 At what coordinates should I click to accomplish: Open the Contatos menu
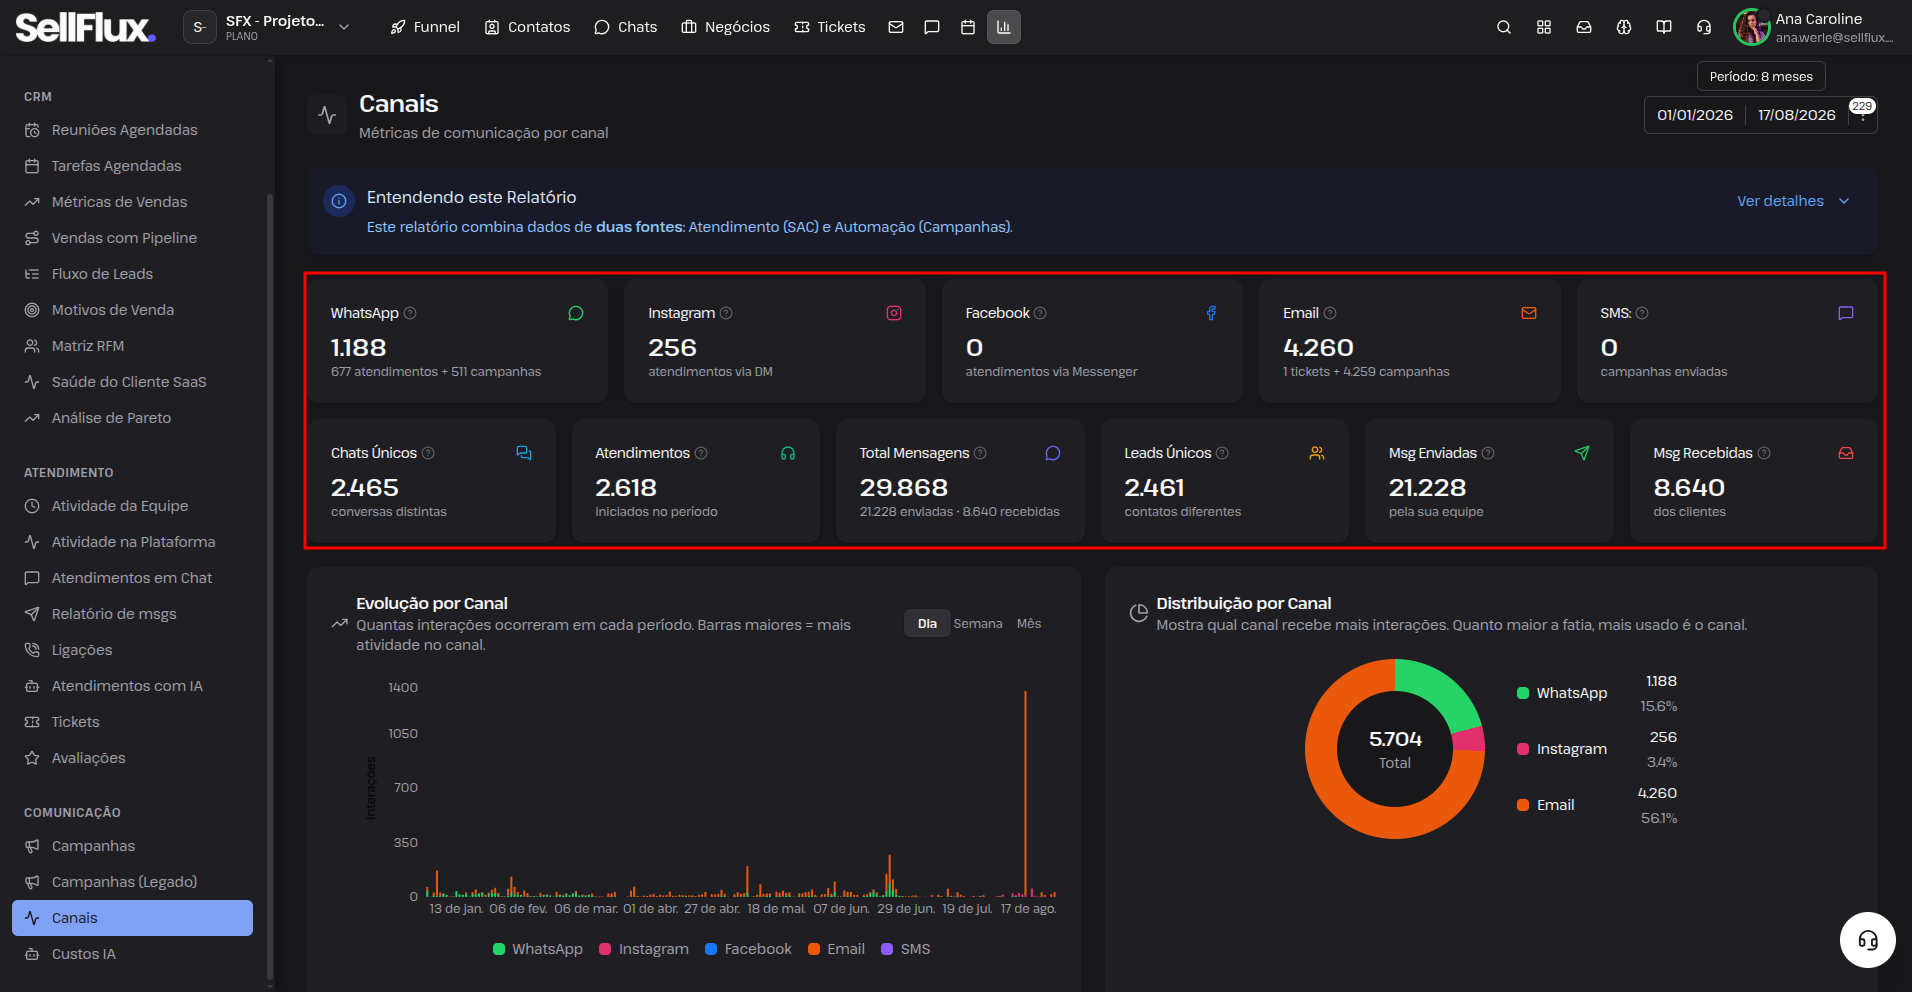pyautogui.click(x=527, y=27)
